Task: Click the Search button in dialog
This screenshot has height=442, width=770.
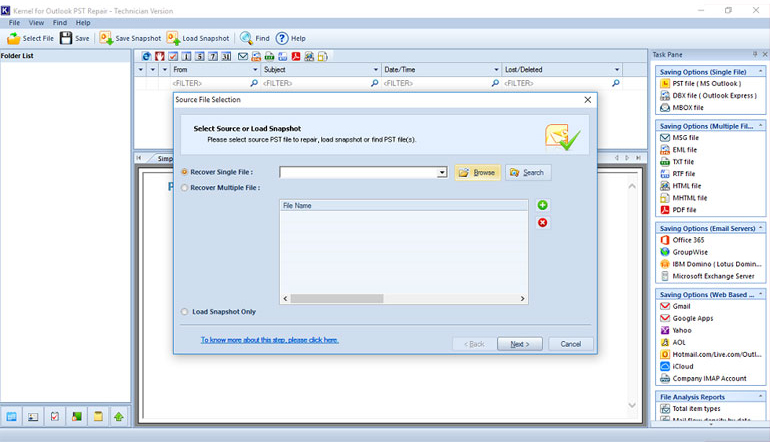Action: pos(528,172)
